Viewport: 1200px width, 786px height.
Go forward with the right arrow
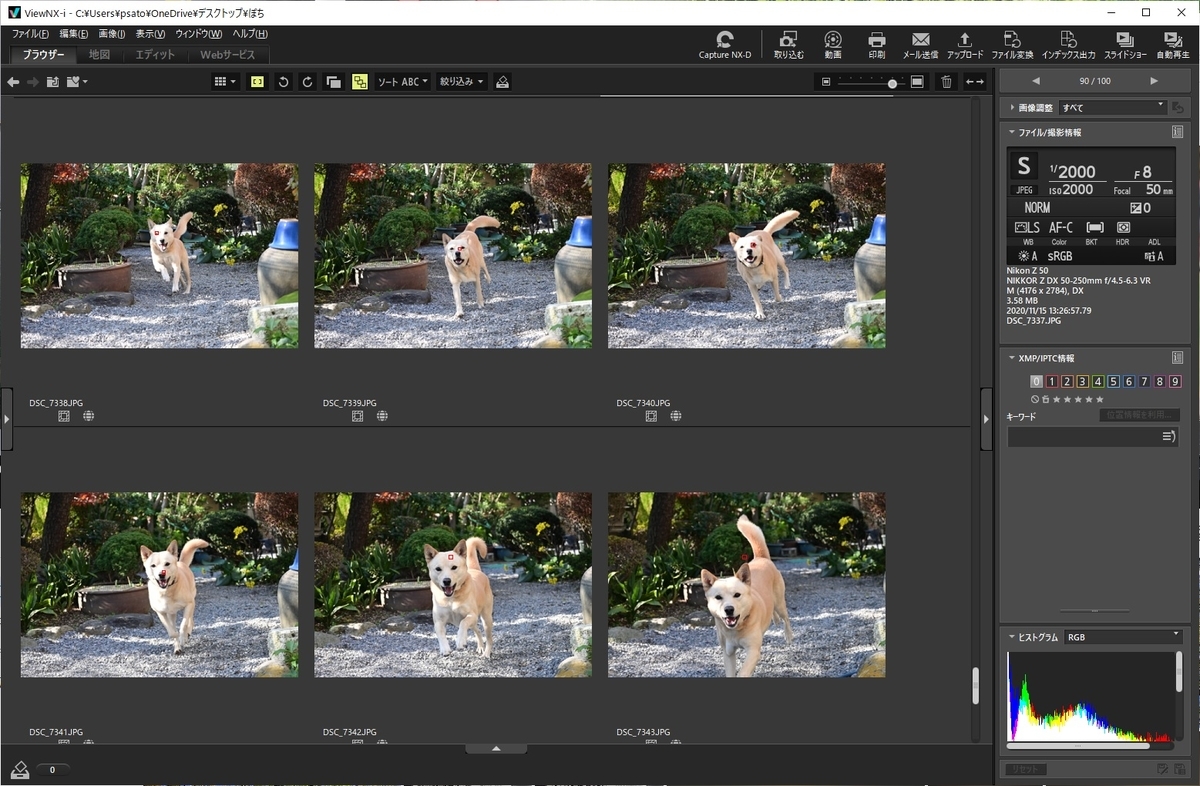33,82
